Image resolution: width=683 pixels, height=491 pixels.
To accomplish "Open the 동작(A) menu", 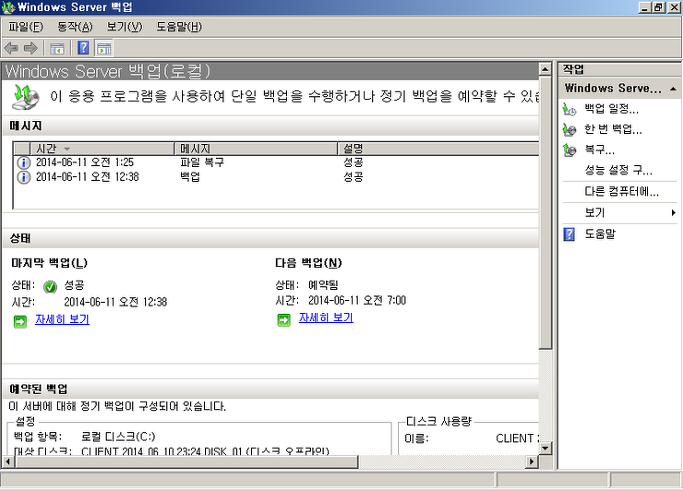I will 75,27.
